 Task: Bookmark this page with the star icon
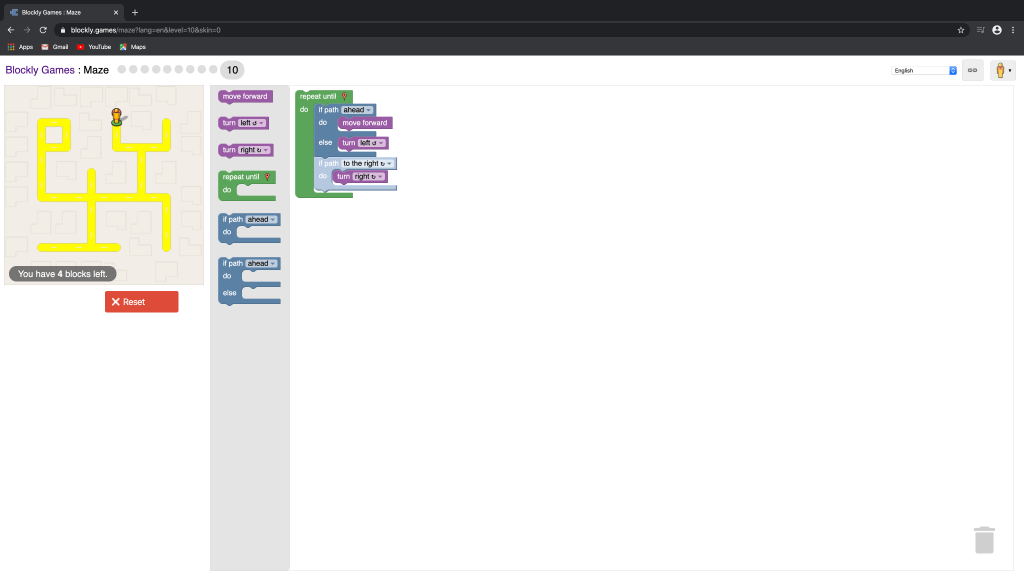[x=961, y=30]
